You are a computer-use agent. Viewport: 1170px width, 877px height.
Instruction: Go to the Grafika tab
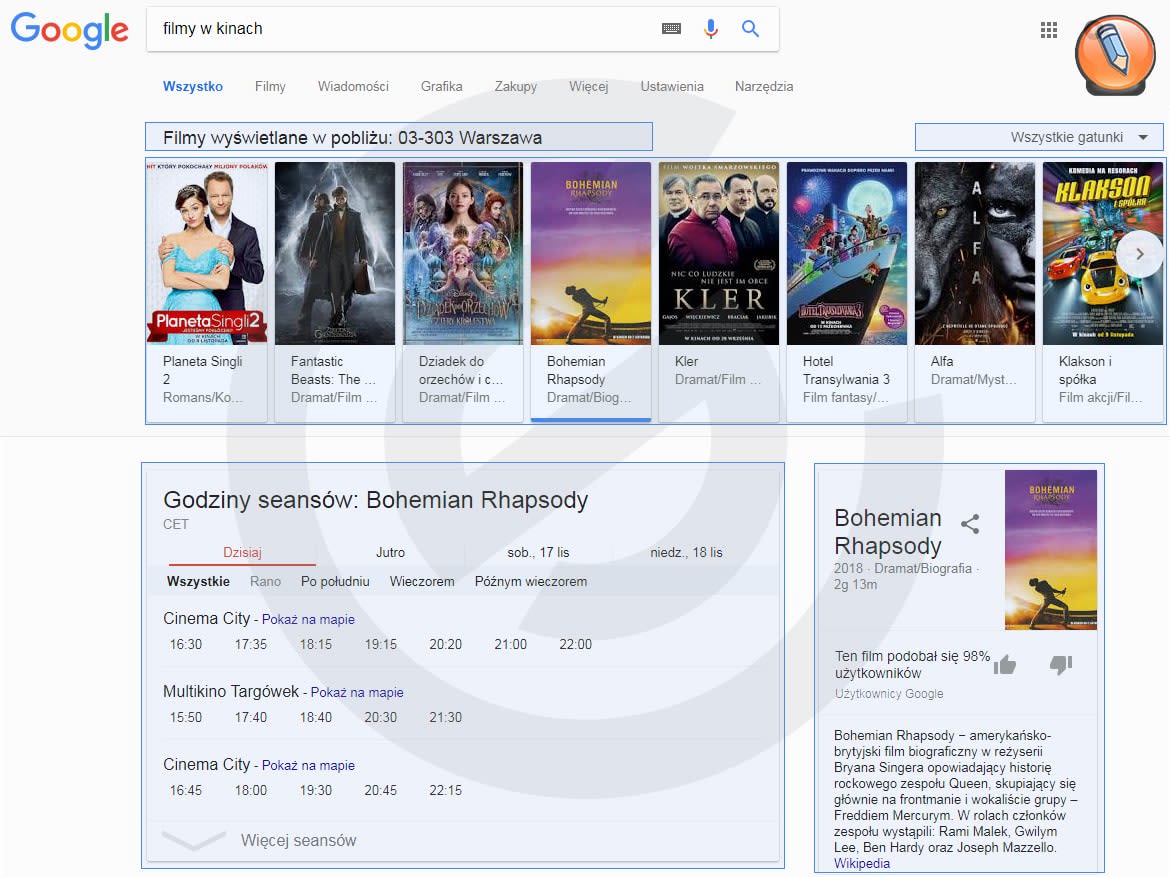[x=442, y=87]
